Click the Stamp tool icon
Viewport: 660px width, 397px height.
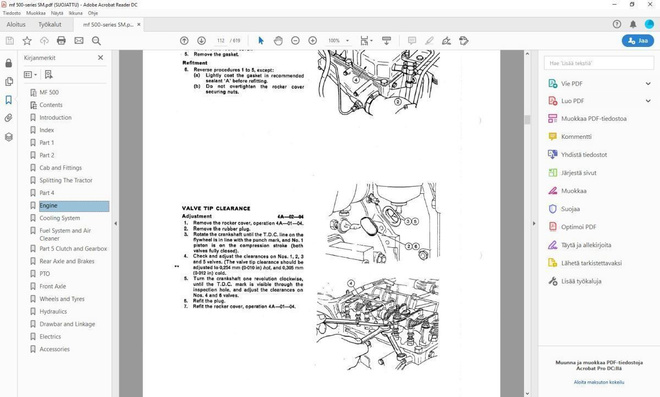pos(464,41)
